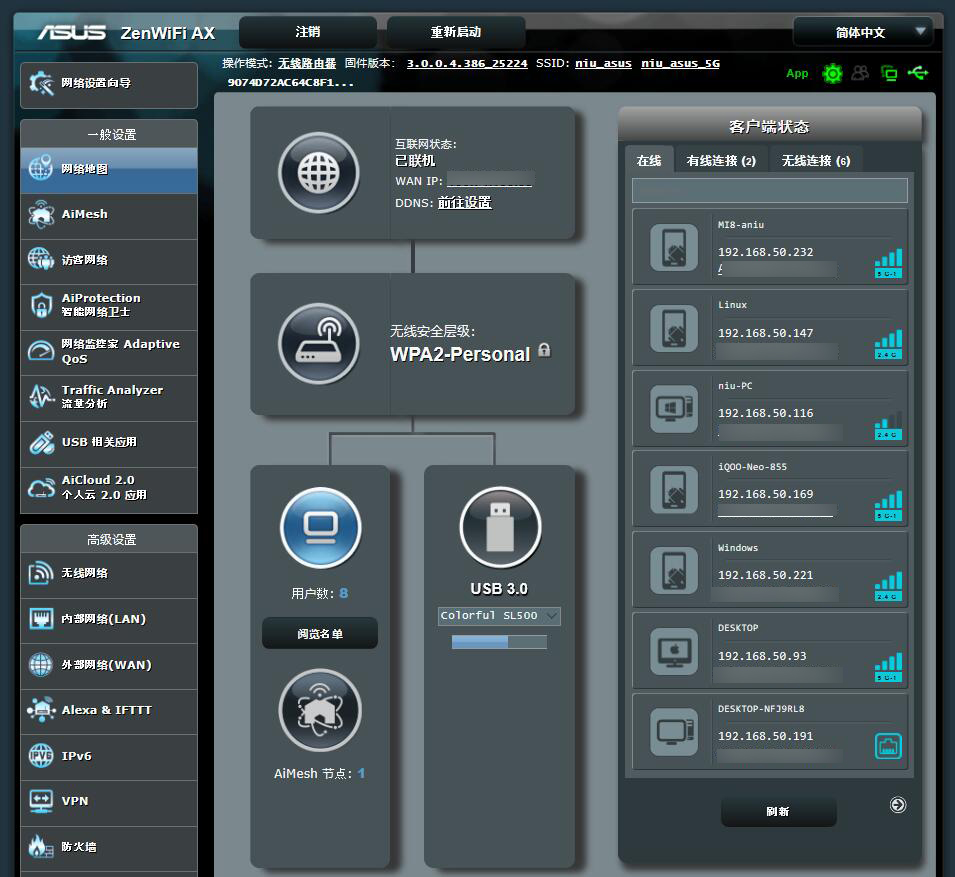Click the IPv6 sidebar icon
This screenshot has width=955, height=877.
pos(41,756)
